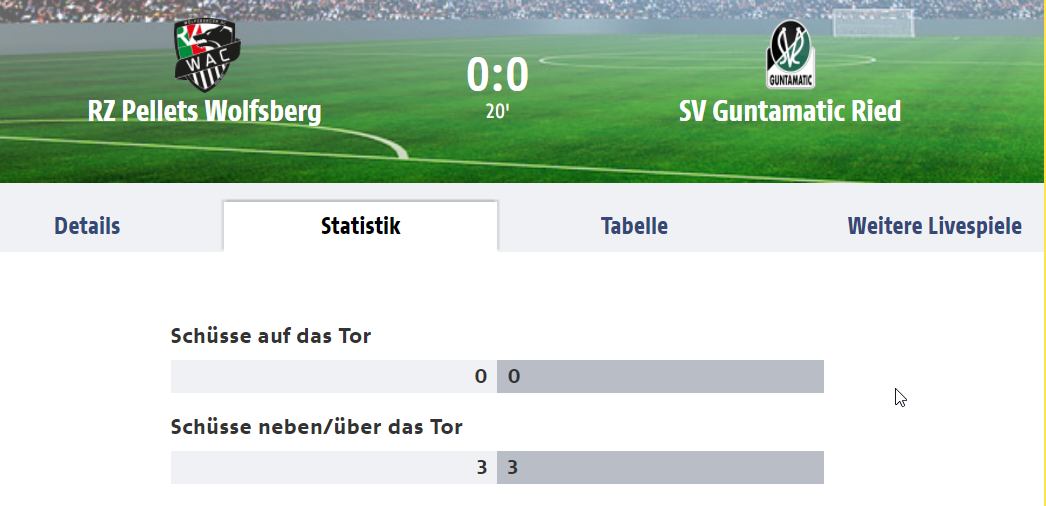
Task: Click the crowd stands at banner top
Action: [523, 9]
